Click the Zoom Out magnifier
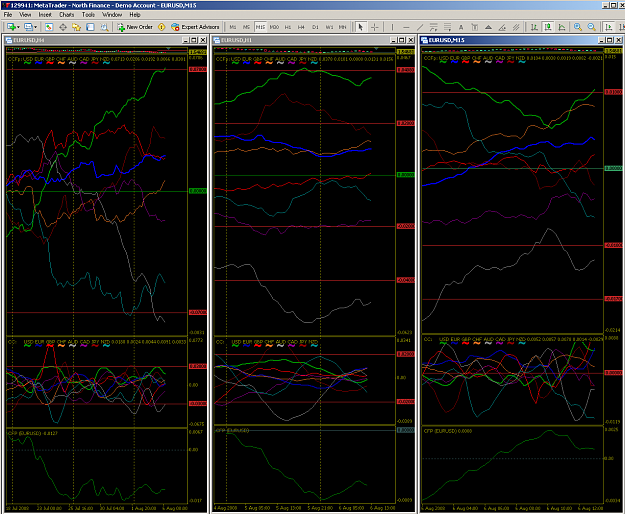The image size is (625, 514). [x=592, y=27]
